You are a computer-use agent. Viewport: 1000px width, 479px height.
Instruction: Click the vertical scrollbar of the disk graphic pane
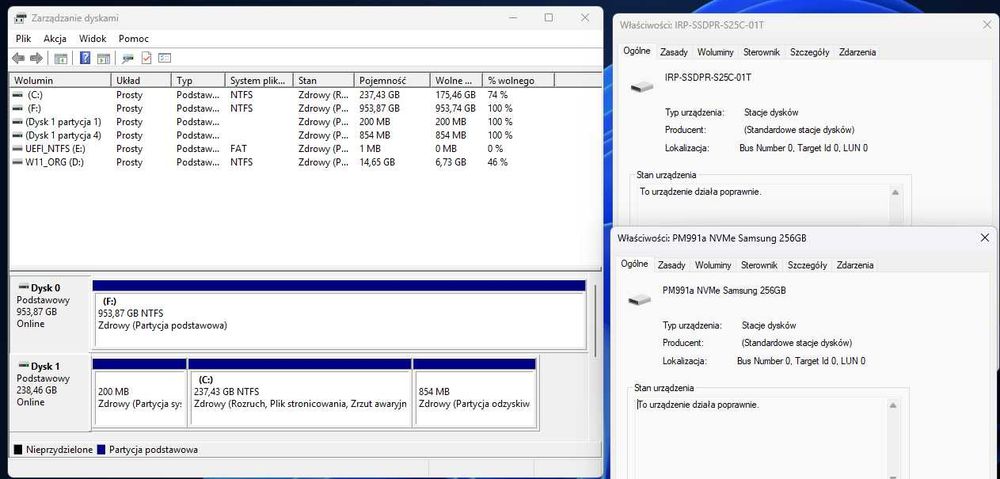coord(596,320)
